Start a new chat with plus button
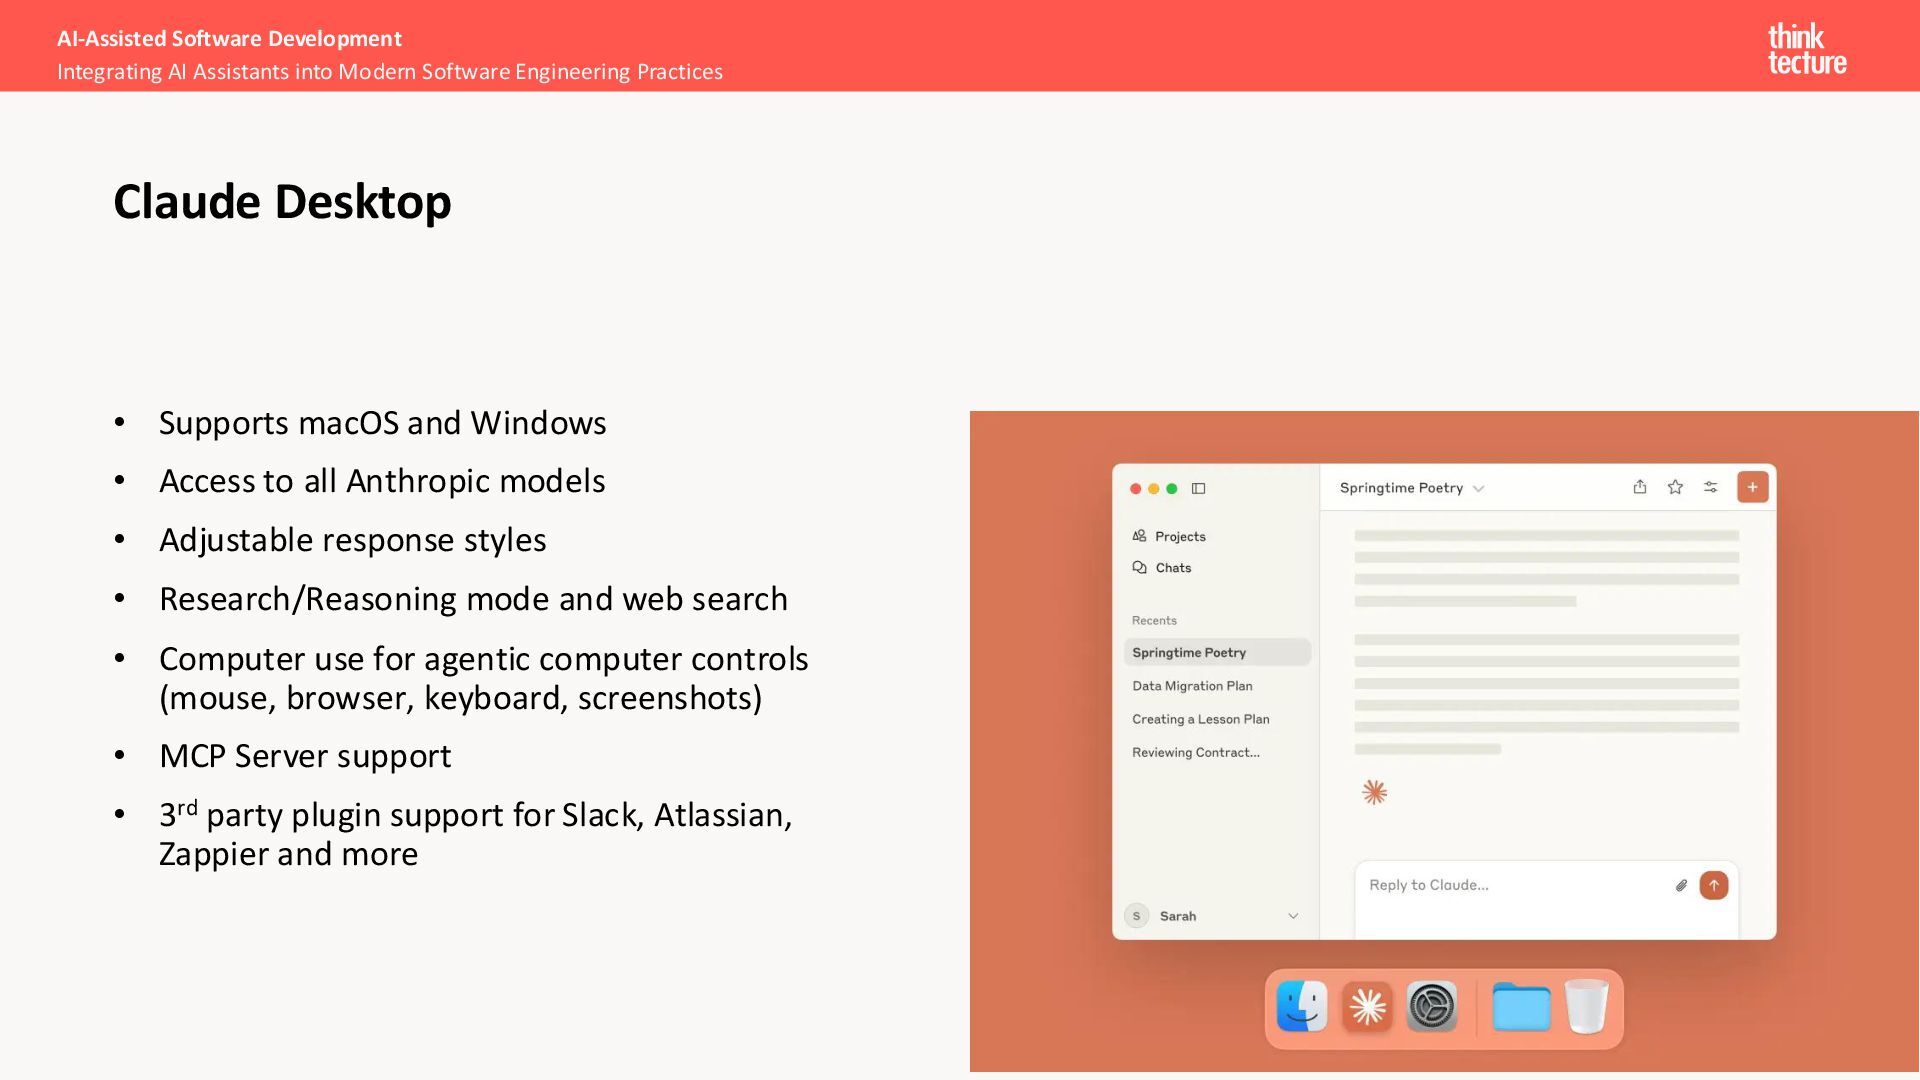 (x=1752, y=487)
